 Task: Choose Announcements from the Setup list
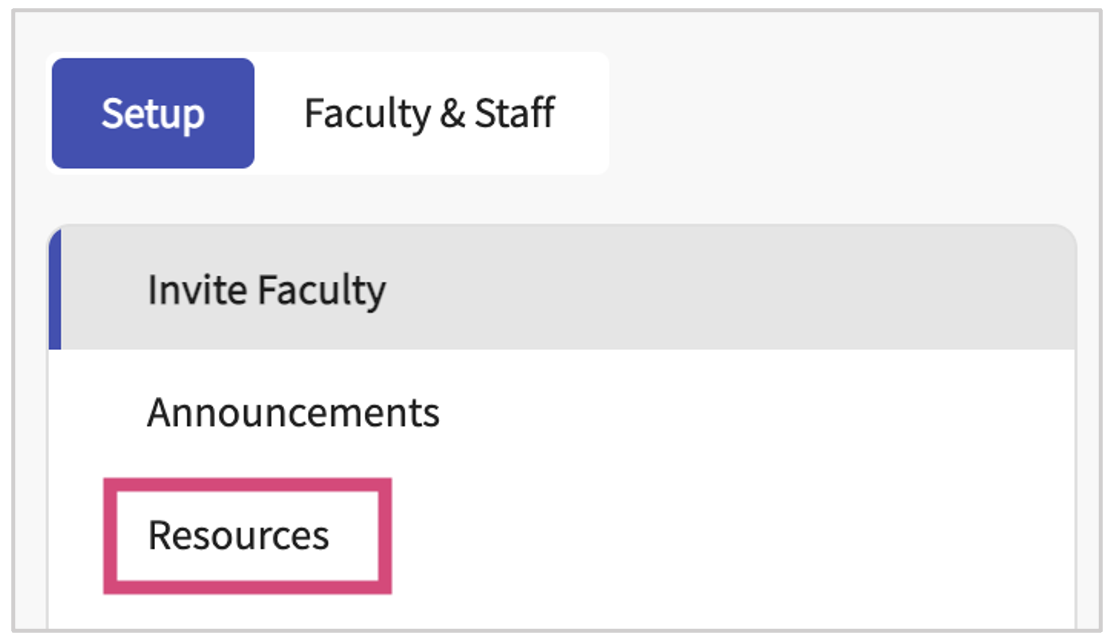293,412
